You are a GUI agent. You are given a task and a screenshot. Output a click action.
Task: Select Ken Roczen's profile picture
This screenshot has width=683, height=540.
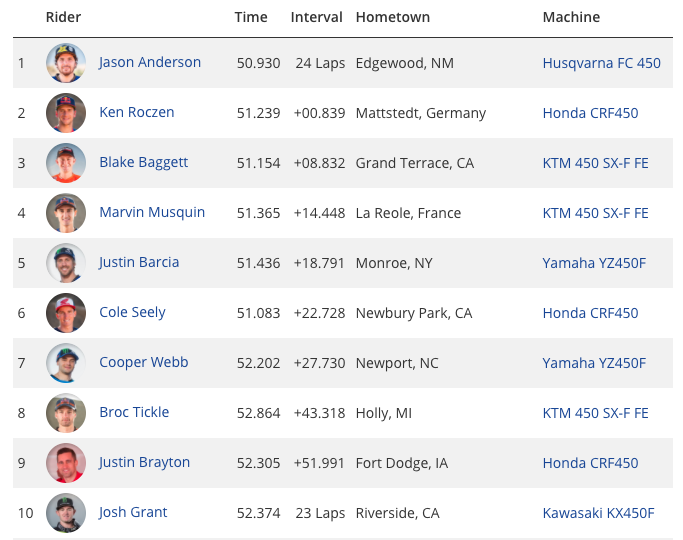tap(66, 113)
